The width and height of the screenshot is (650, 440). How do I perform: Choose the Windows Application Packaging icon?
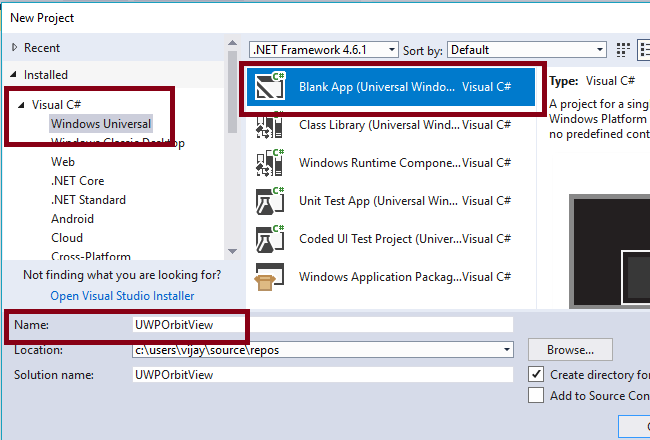coord(269,277)
